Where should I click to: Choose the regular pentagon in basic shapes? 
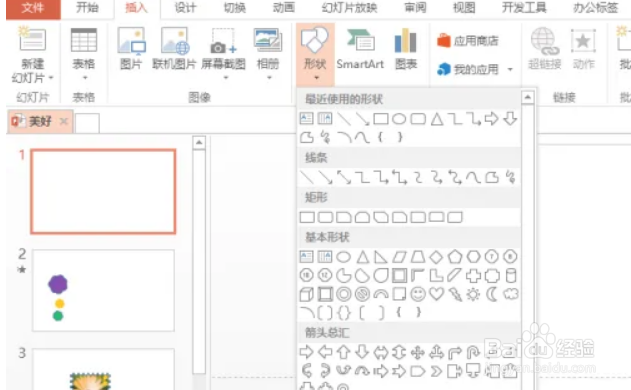coord(455,257)
